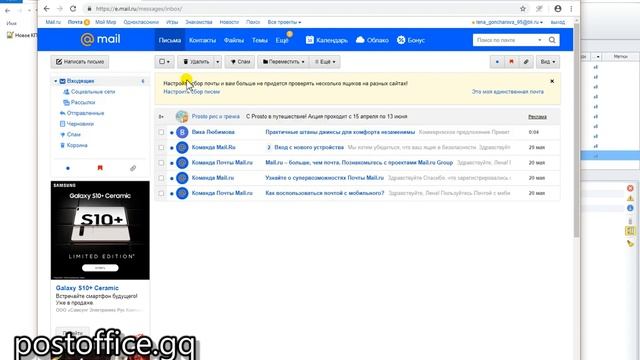Open the Chrome three-dot menu
This screenshot has height=360, width=640.
tap(571, 9)
